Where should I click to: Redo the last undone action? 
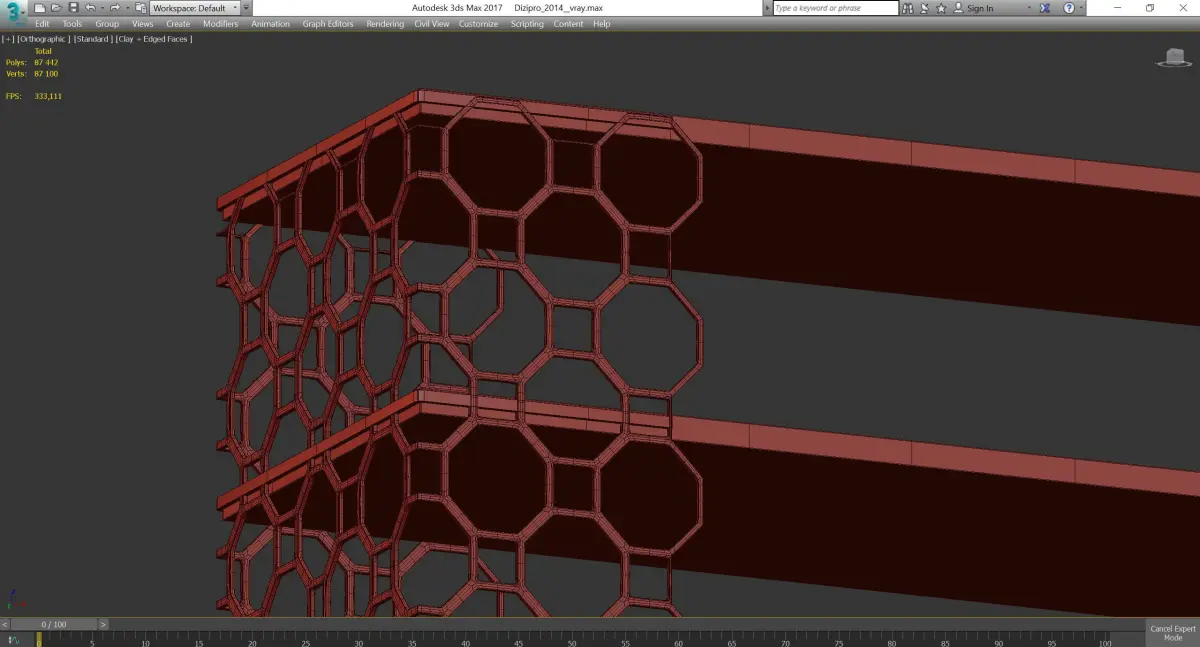(114, 8)
